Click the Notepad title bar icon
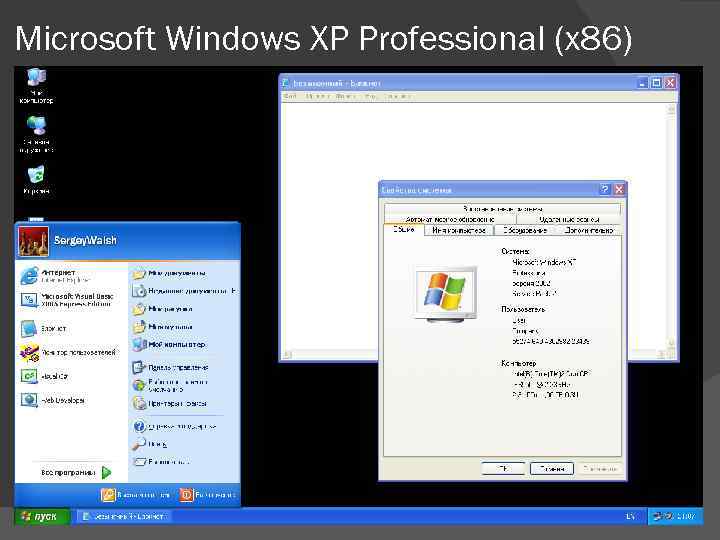The height and width of the screenshot is (540, 720). (x=286, y=83)
